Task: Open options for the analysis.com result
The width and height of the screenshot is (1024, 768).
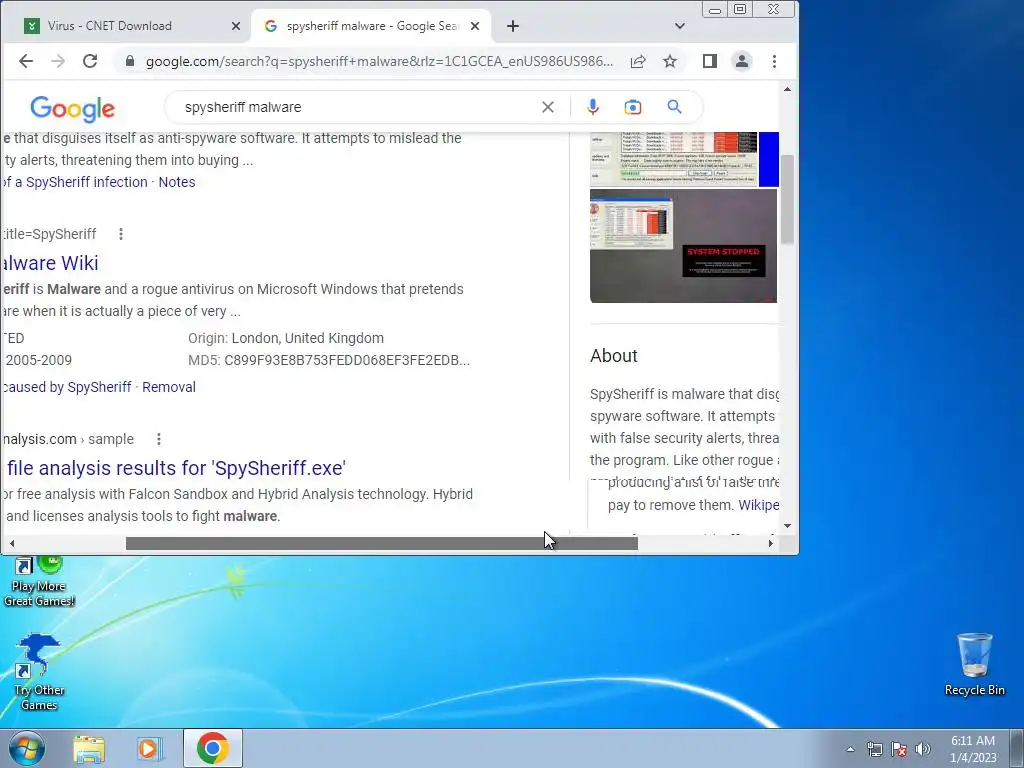Action: pos(159,439)
